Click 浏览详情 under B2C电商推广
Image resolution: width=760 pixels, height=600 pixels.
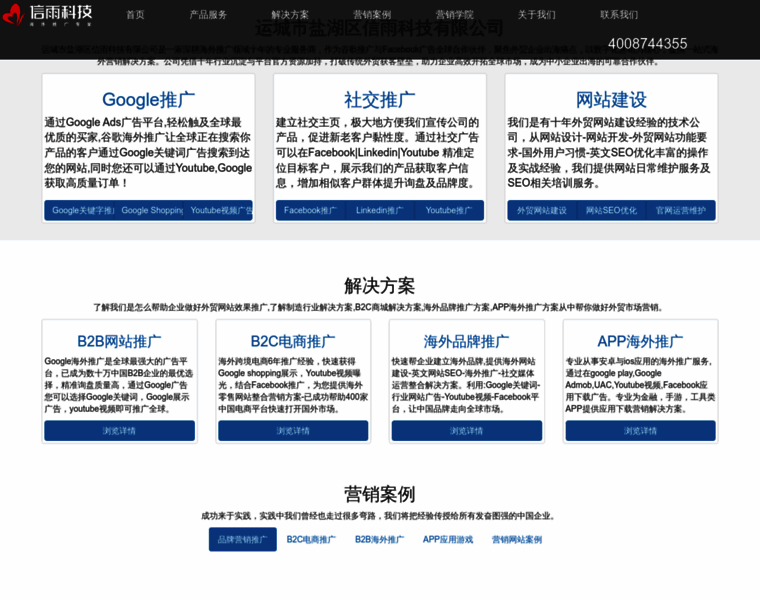coord(293,431)
